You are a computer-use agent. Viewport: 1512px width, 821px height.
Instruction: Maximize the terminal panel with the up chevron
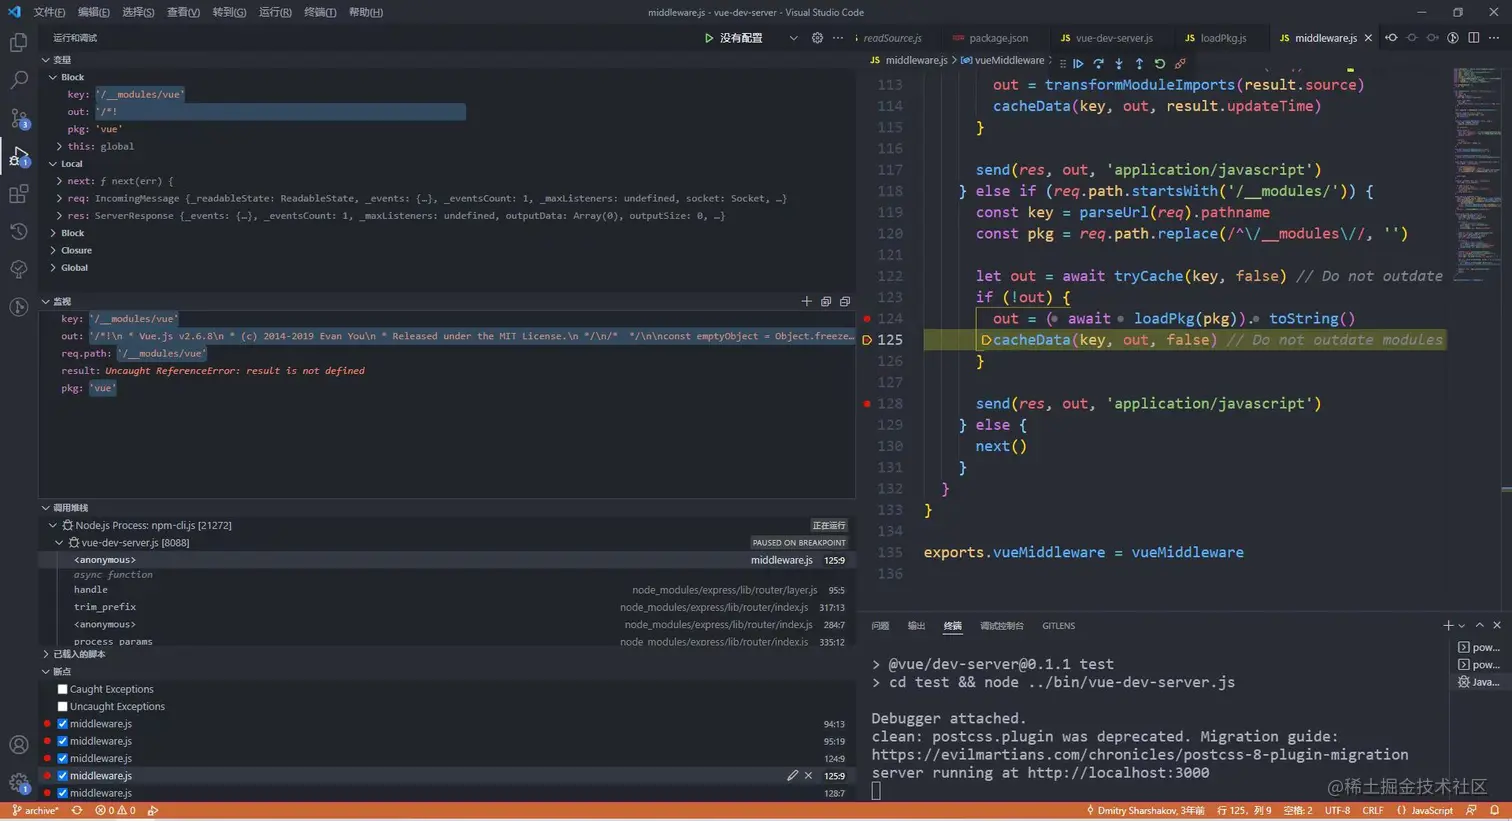(x=1480, y=625)
